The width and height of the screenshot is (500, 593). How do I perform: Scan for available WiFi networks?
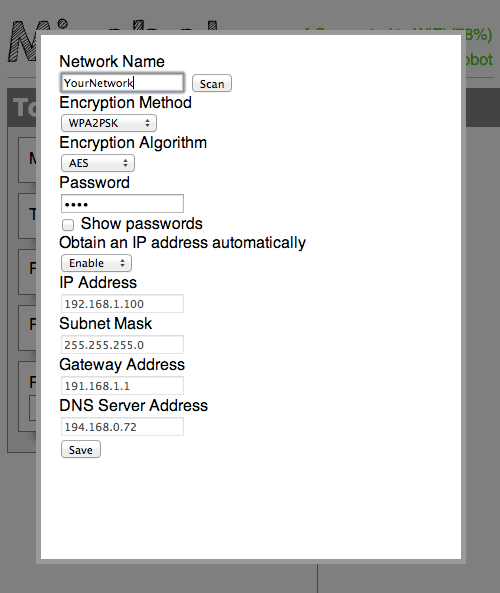[212, 84]
